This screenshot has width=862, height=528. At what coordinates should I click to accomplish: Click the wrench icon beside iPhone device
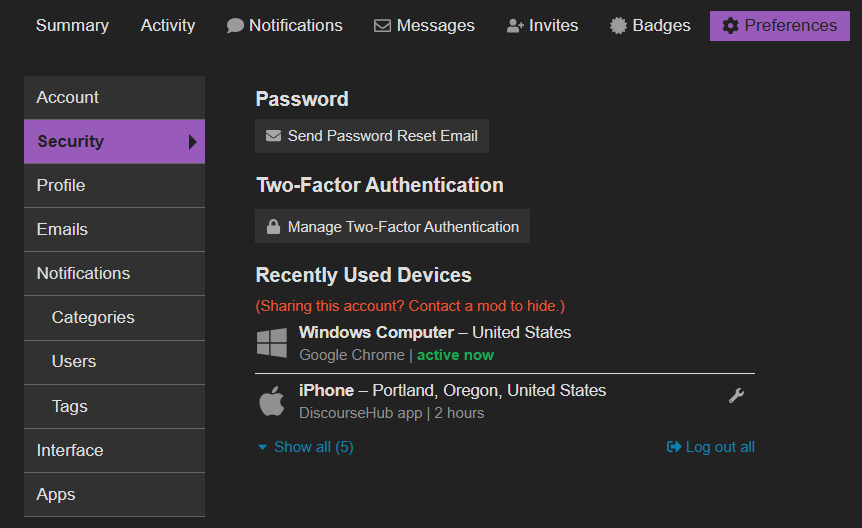coord(736,396)
